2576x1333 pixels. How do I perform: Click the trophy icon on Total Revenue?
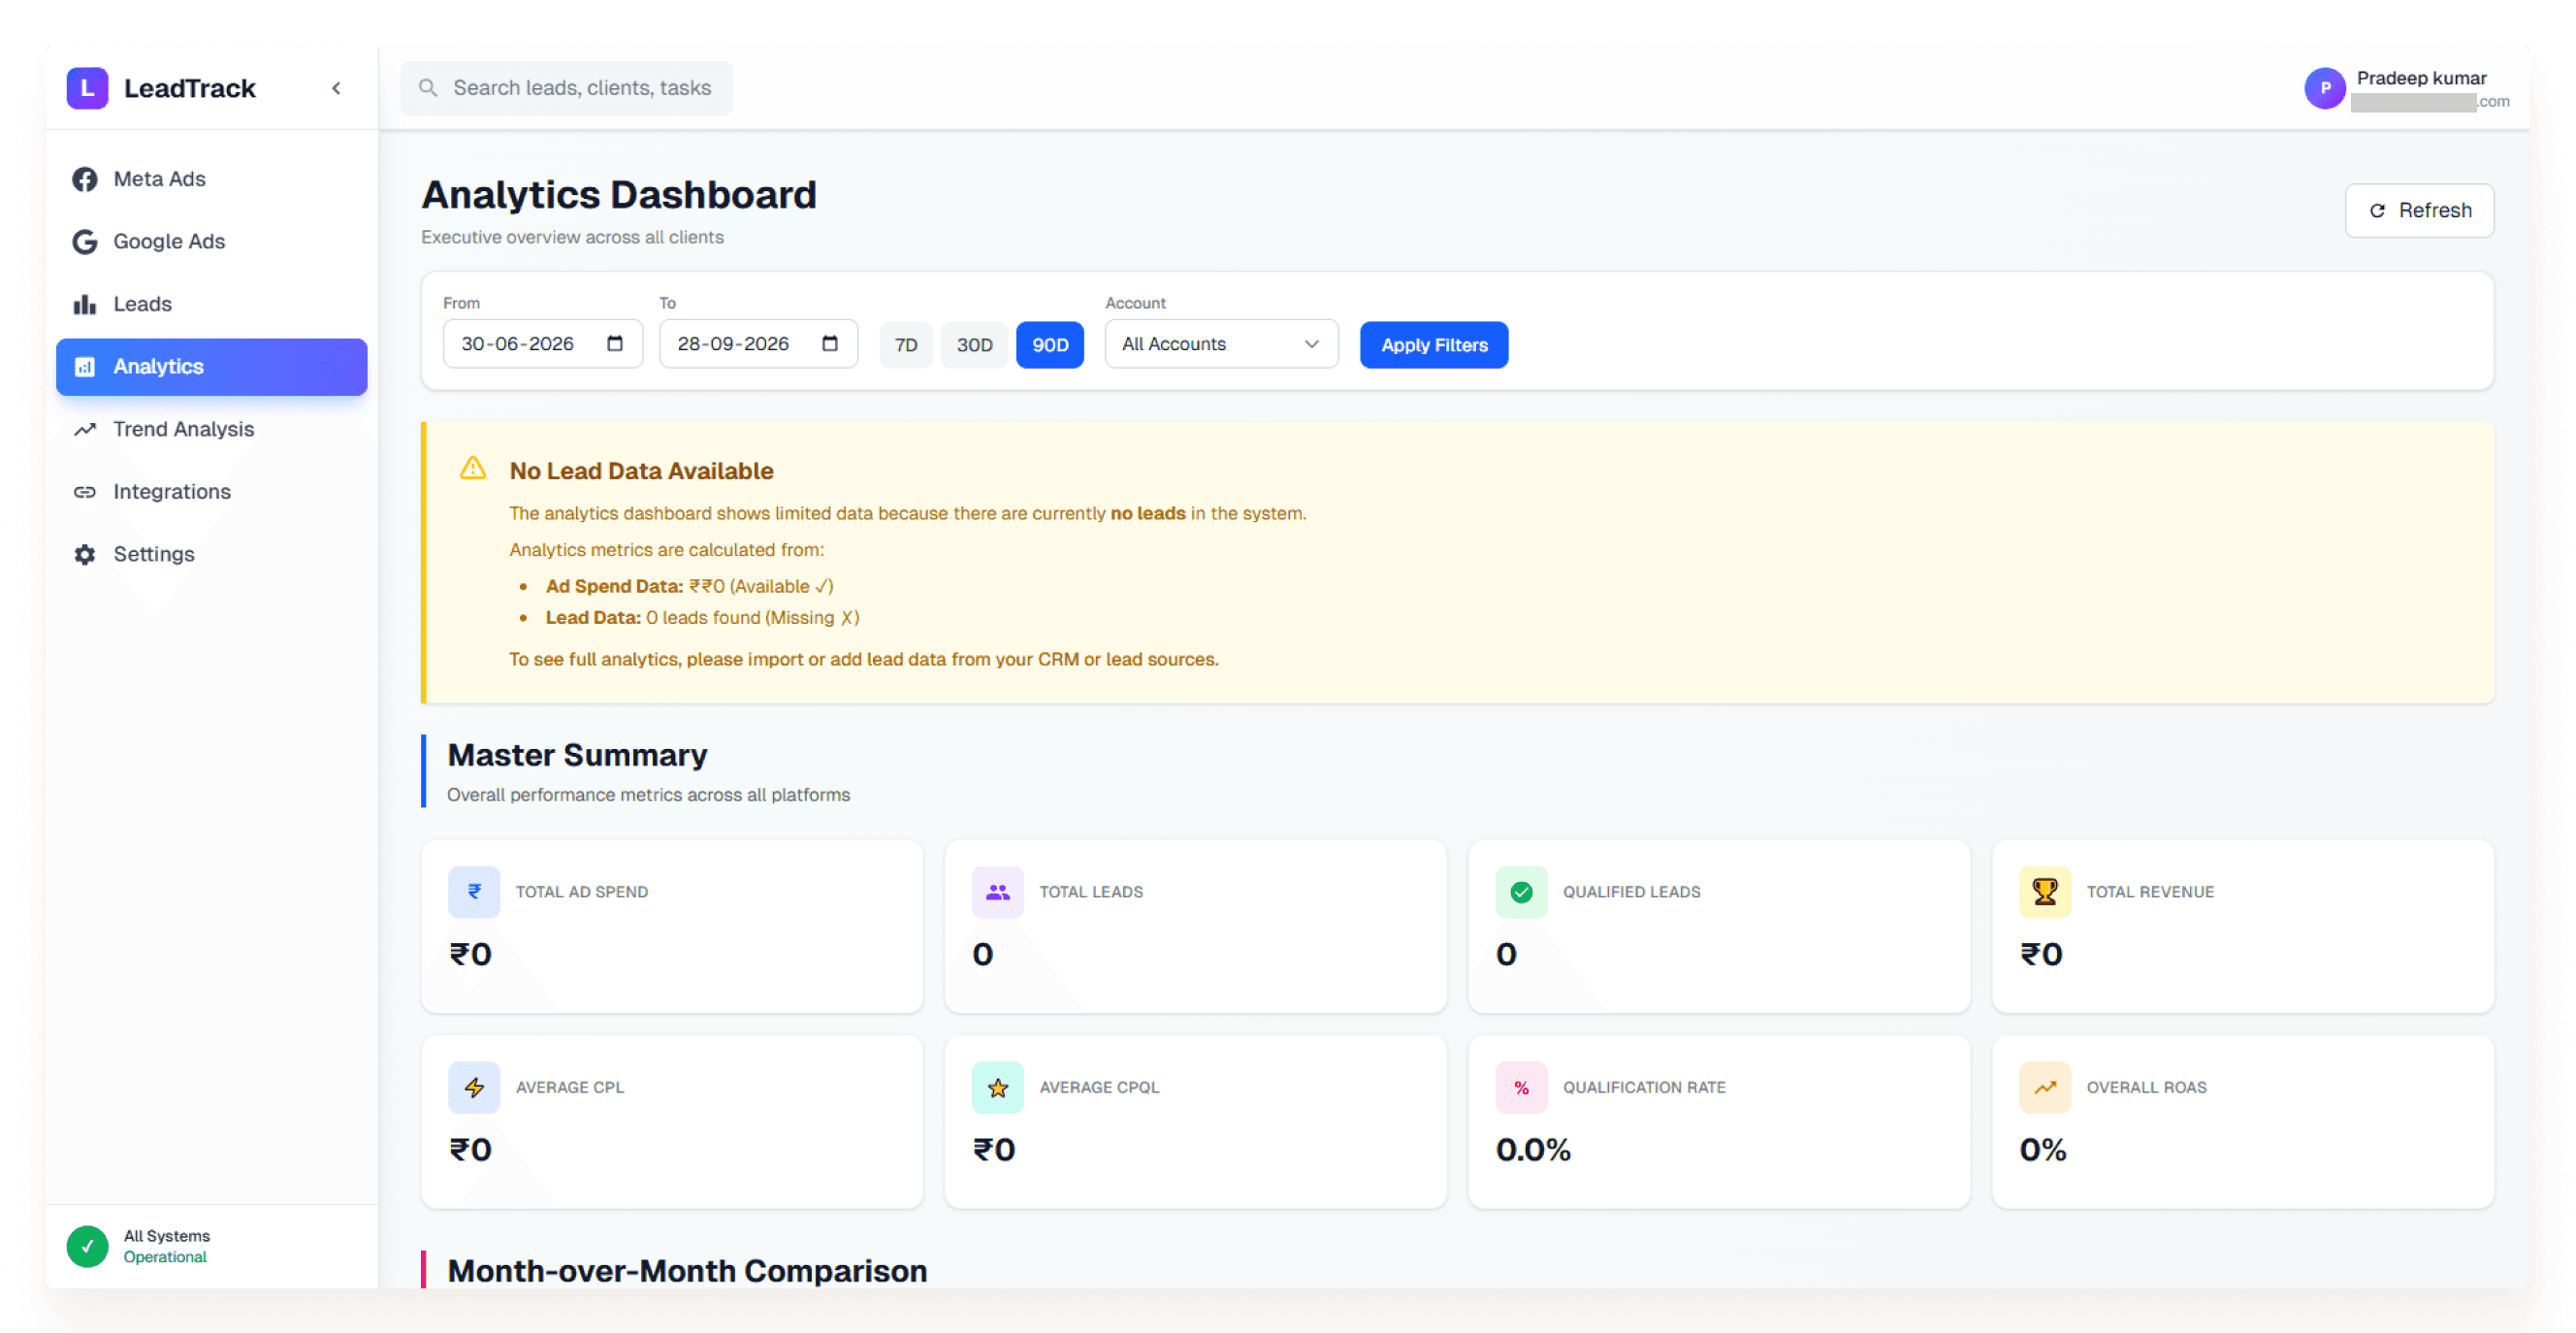pyautogui.click(x=2044, y=891)
